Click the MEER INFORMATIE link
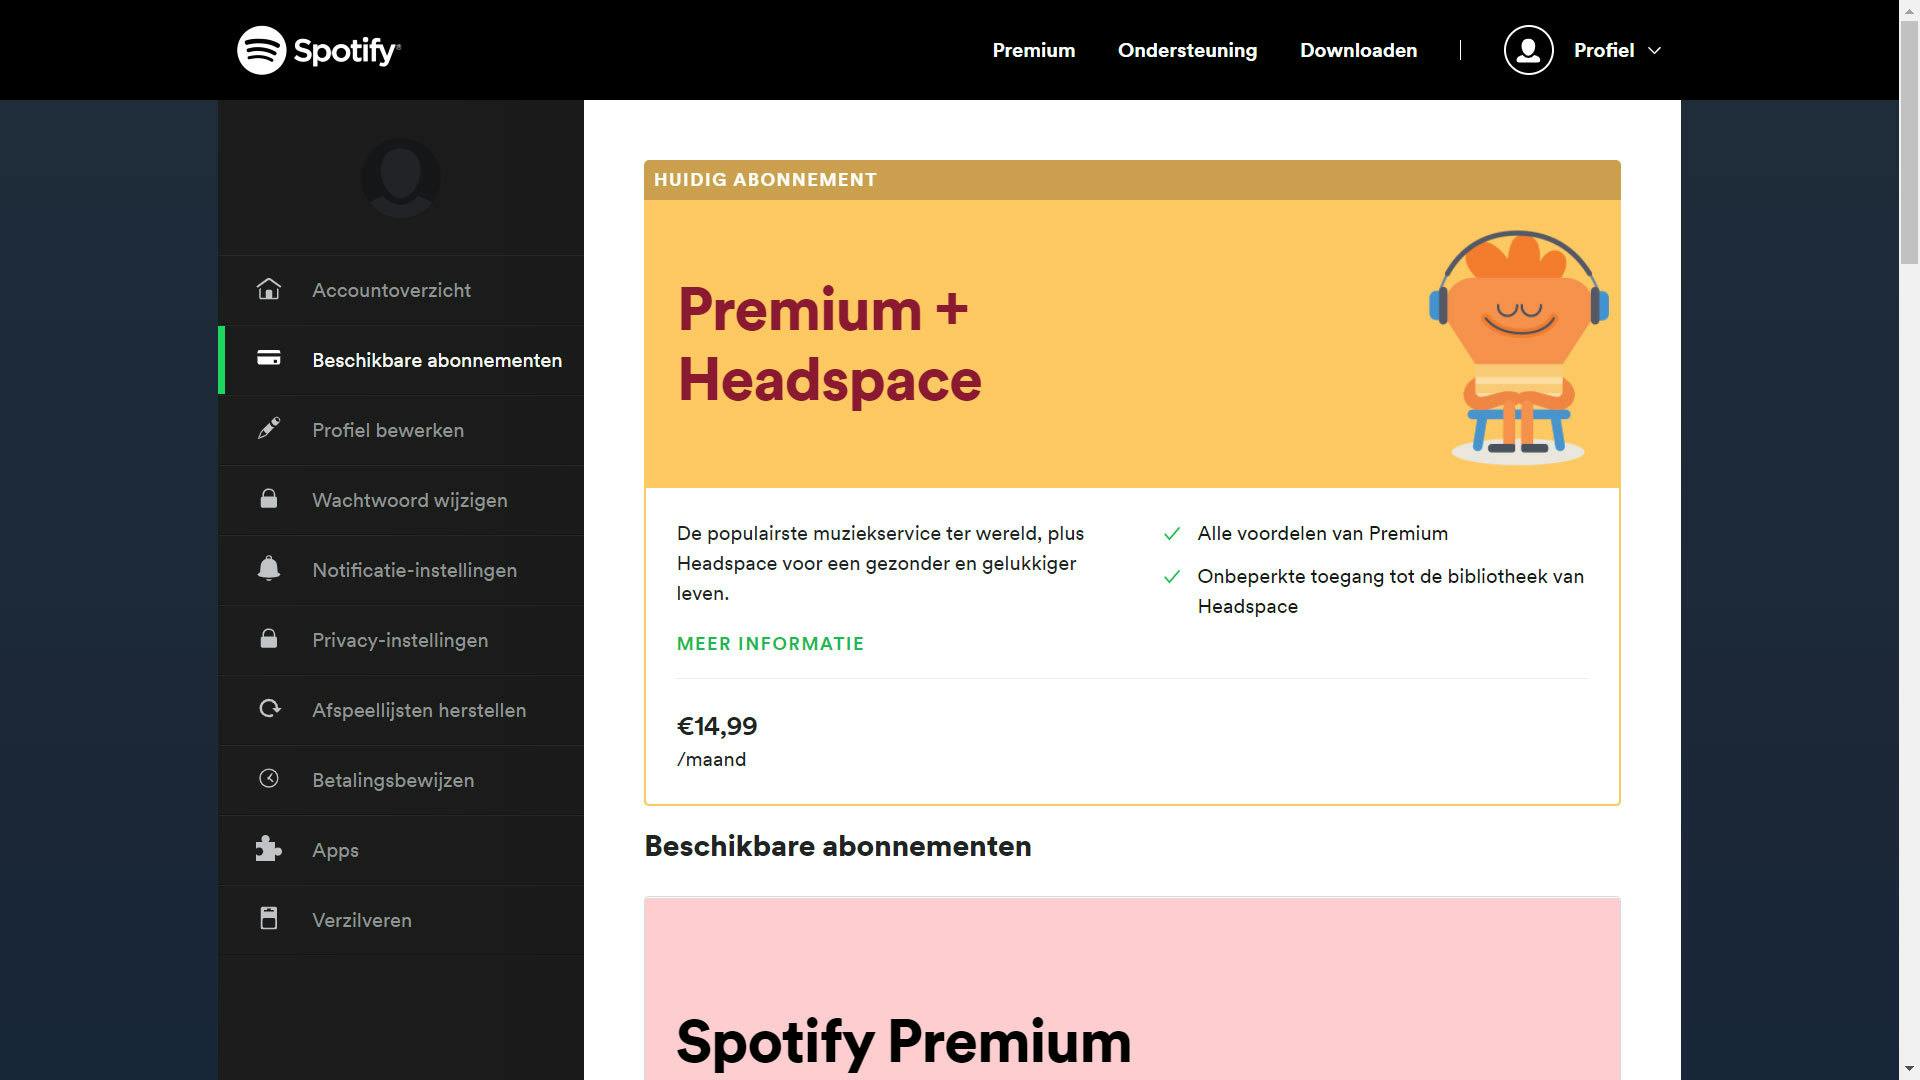Screen dimensions: 1920x1080 click(770, 644)
